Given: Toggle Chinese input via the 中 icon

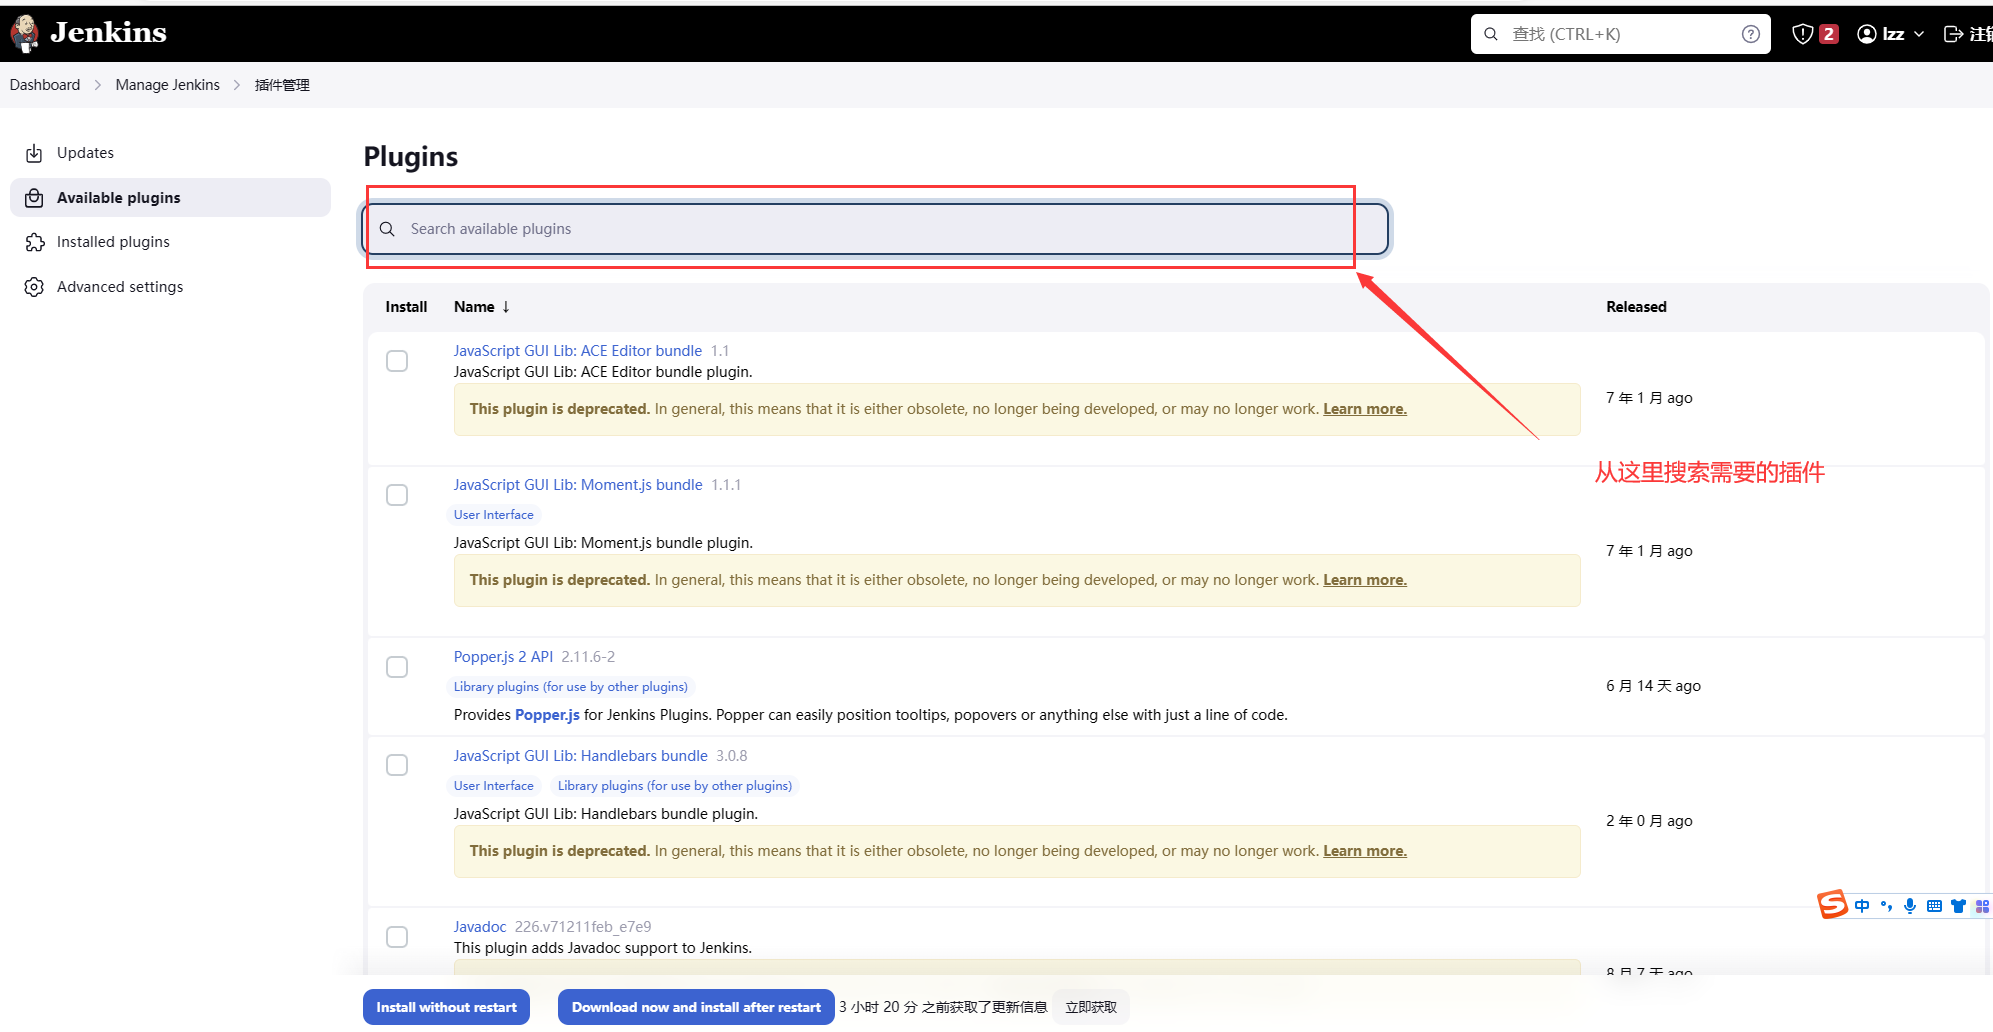Looking at the screenshot, I should pos(1862,906).
